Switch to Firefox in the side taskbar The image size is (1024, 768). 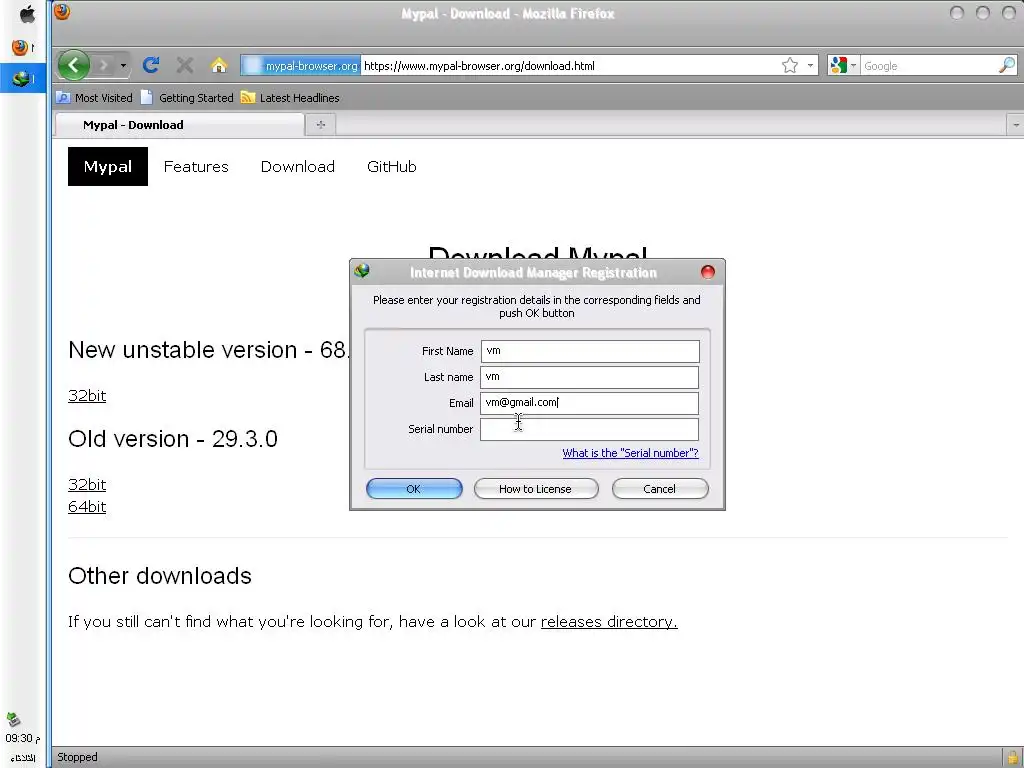[22, 48]
